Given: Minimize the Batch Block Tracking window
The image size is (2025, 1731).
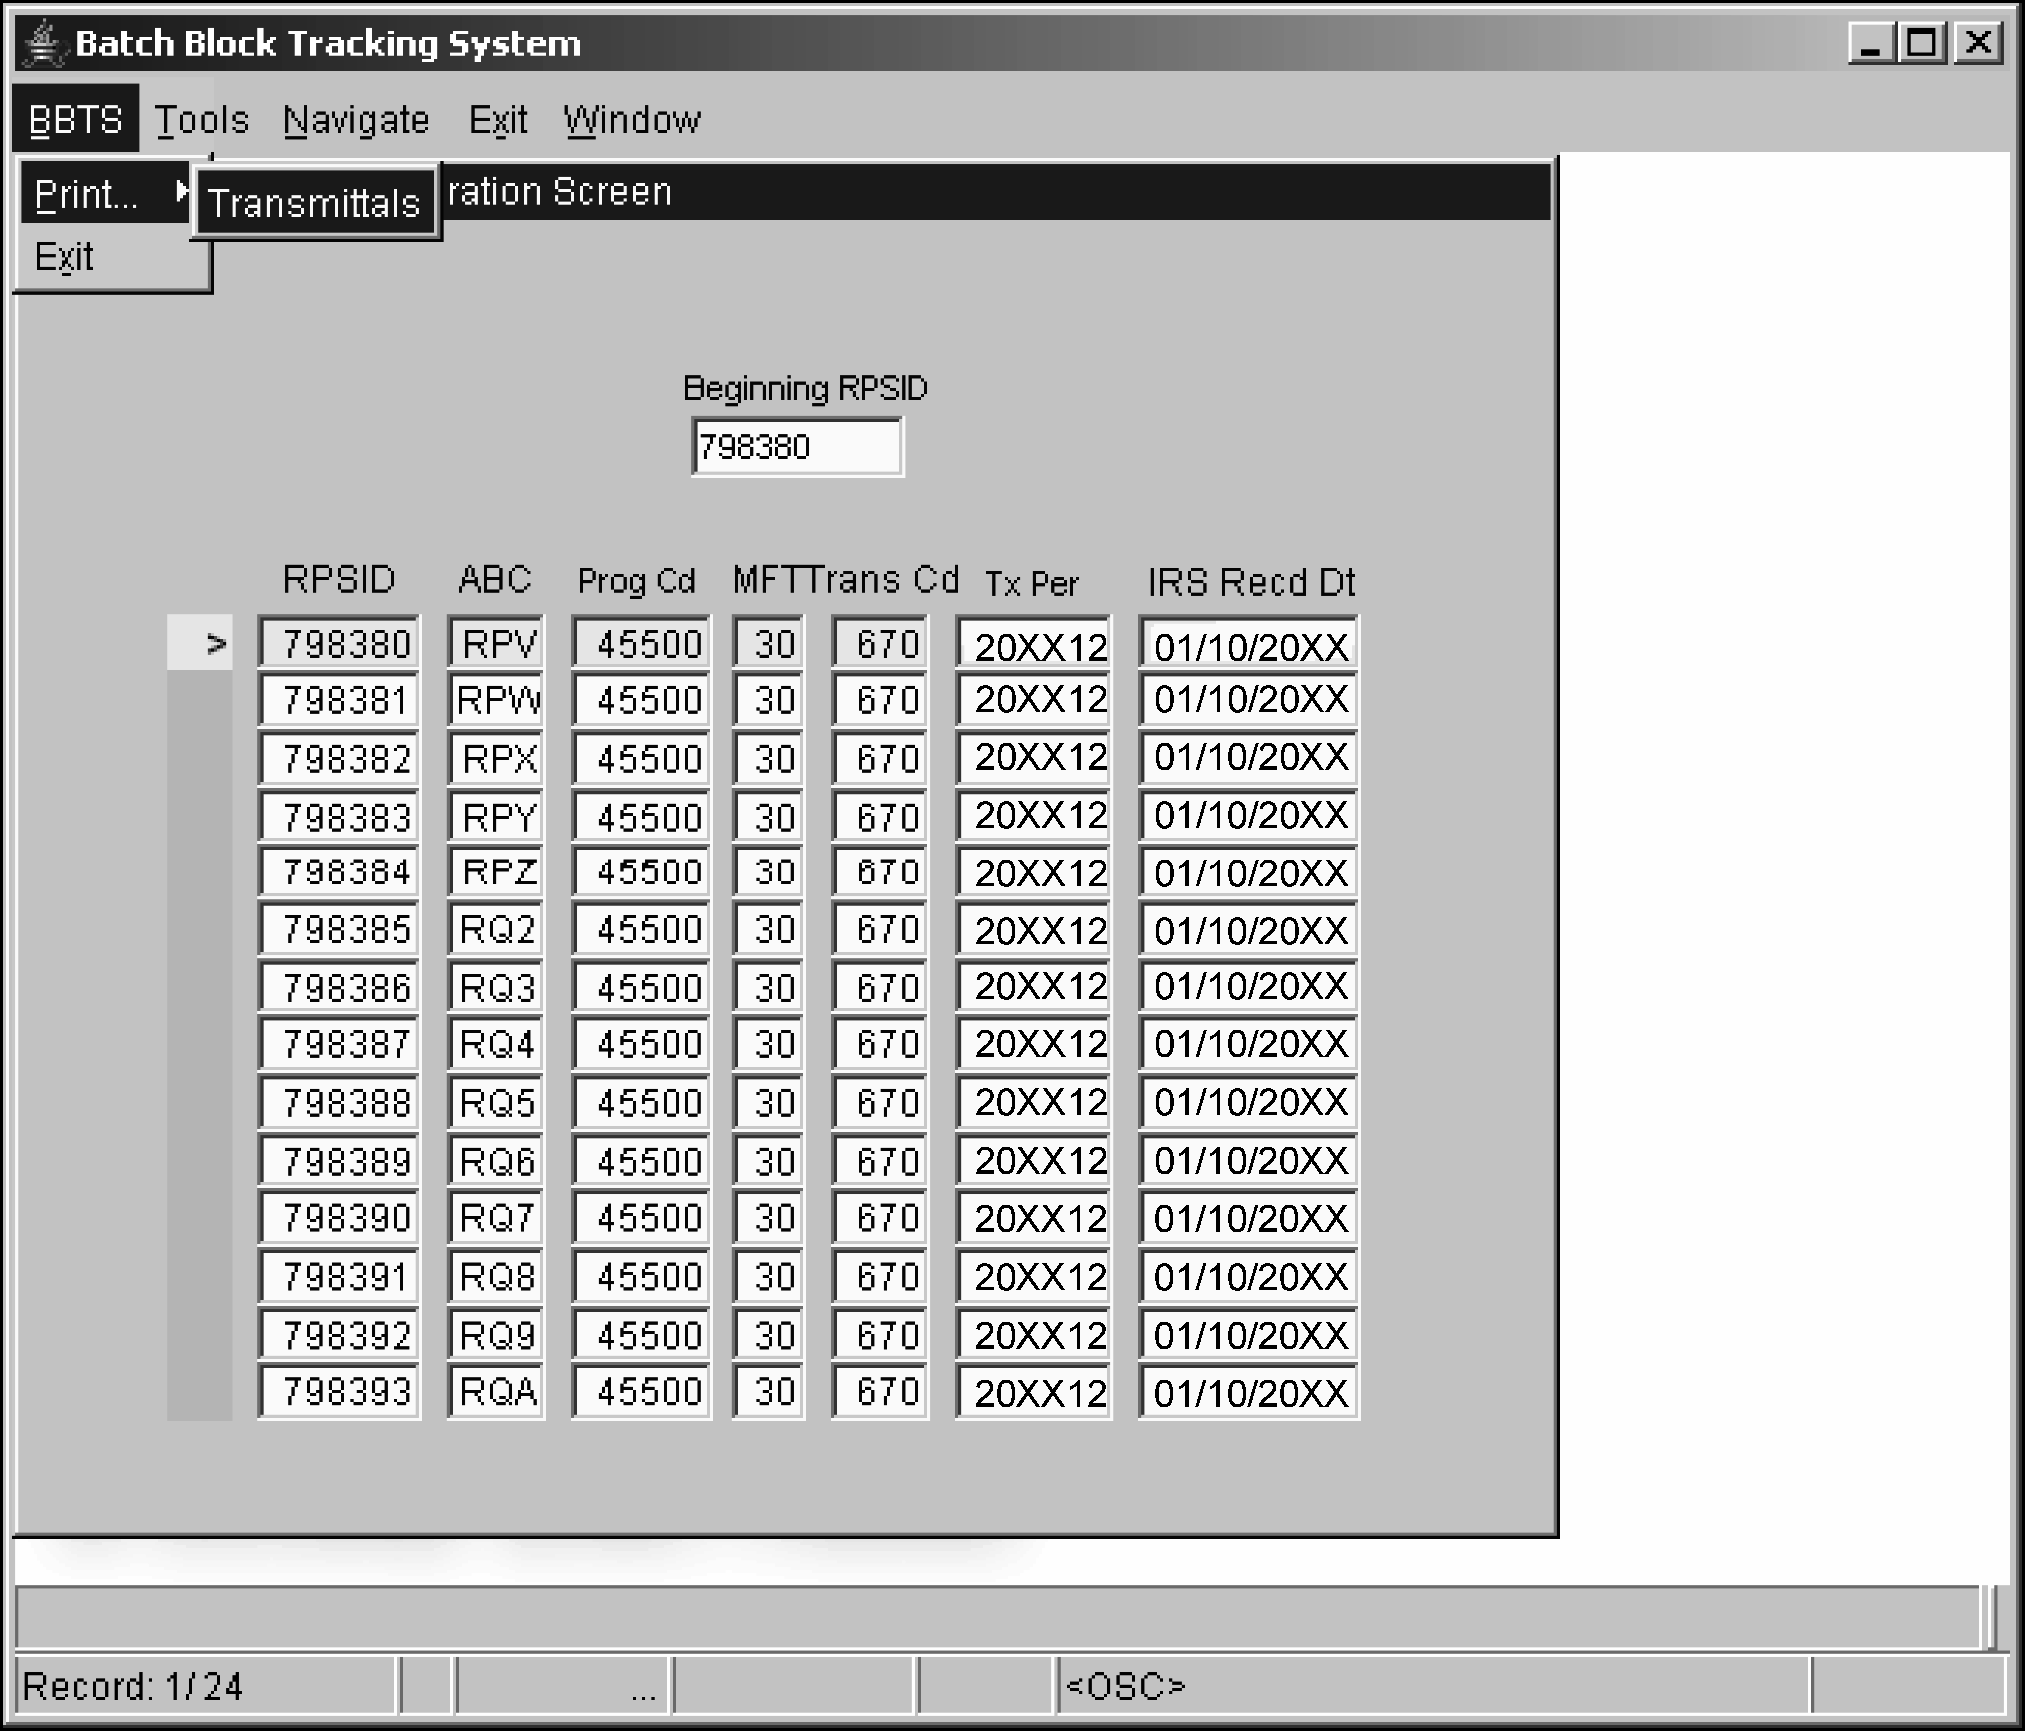Looking at the screenshot, I should point(1870,44).
